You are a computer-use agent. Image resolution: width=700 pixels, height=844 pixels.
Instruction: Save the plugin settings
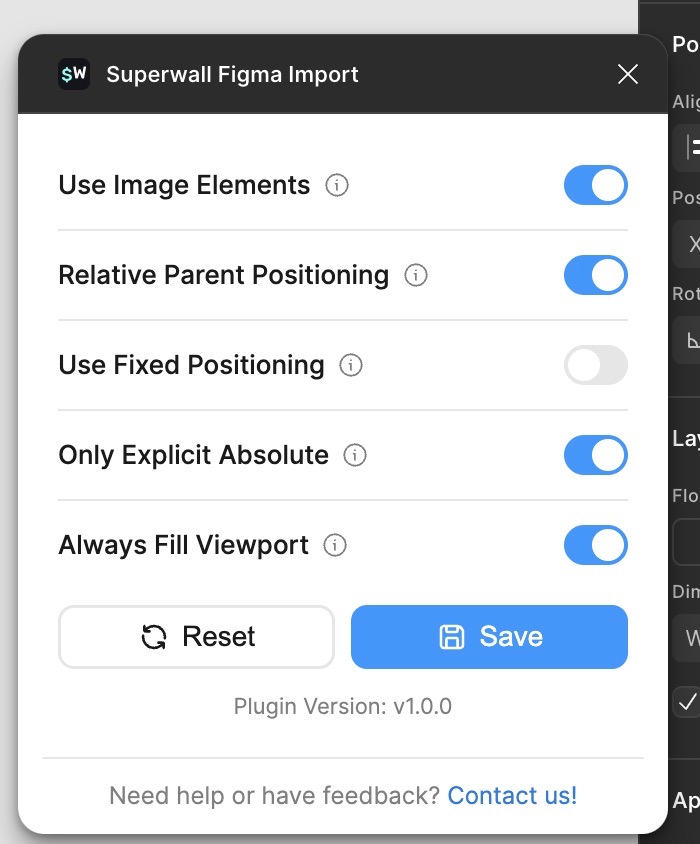click(x=489, y=636)
